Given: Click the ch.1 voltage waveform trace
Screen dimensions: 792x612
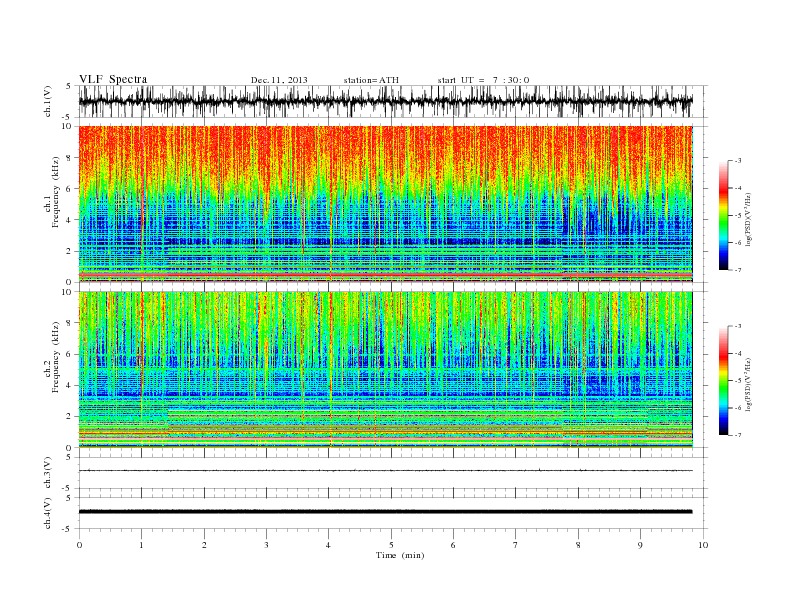Looking at the screenshot, I should [x=385, y=101].
